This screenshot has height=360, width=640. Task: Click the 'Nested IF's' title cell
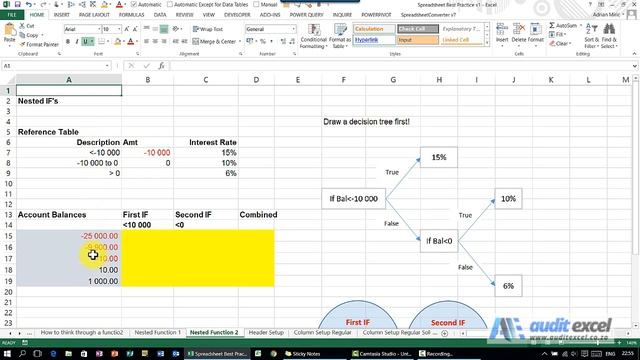tap(69, 101)
